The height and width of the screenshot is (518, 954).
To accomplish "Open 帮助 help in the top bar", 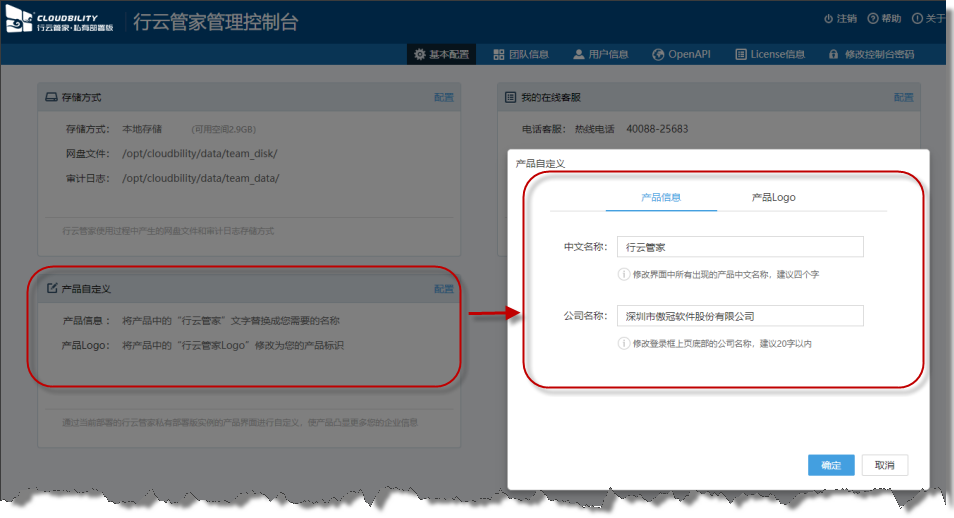I will click(873, 19).
